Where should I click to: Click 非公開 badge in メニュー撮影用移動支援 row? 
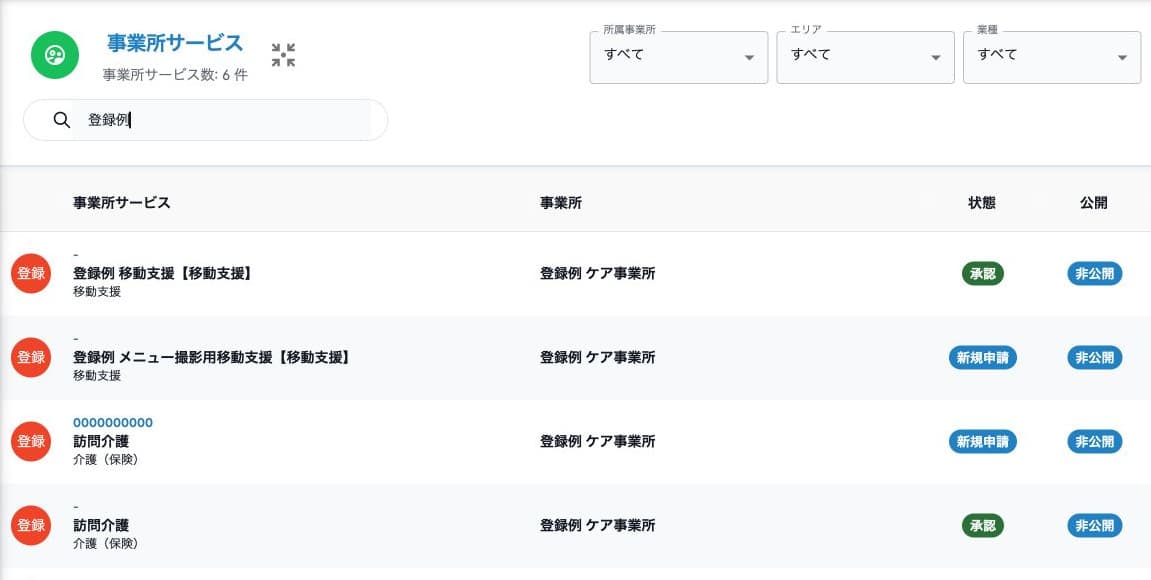pos(1094,358)
